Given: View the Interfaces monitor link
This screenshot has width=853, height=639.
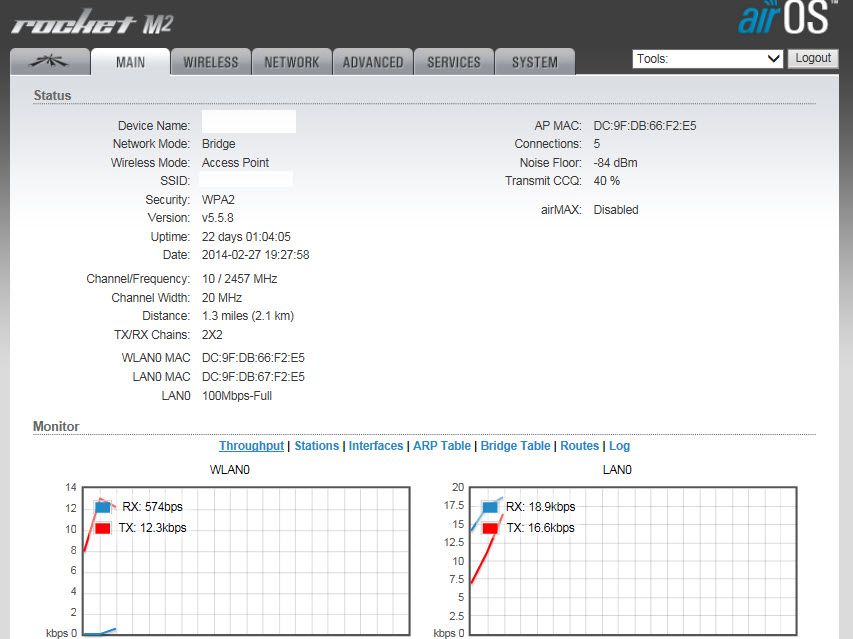Looking at the screenshot, I should pos(376,446).
